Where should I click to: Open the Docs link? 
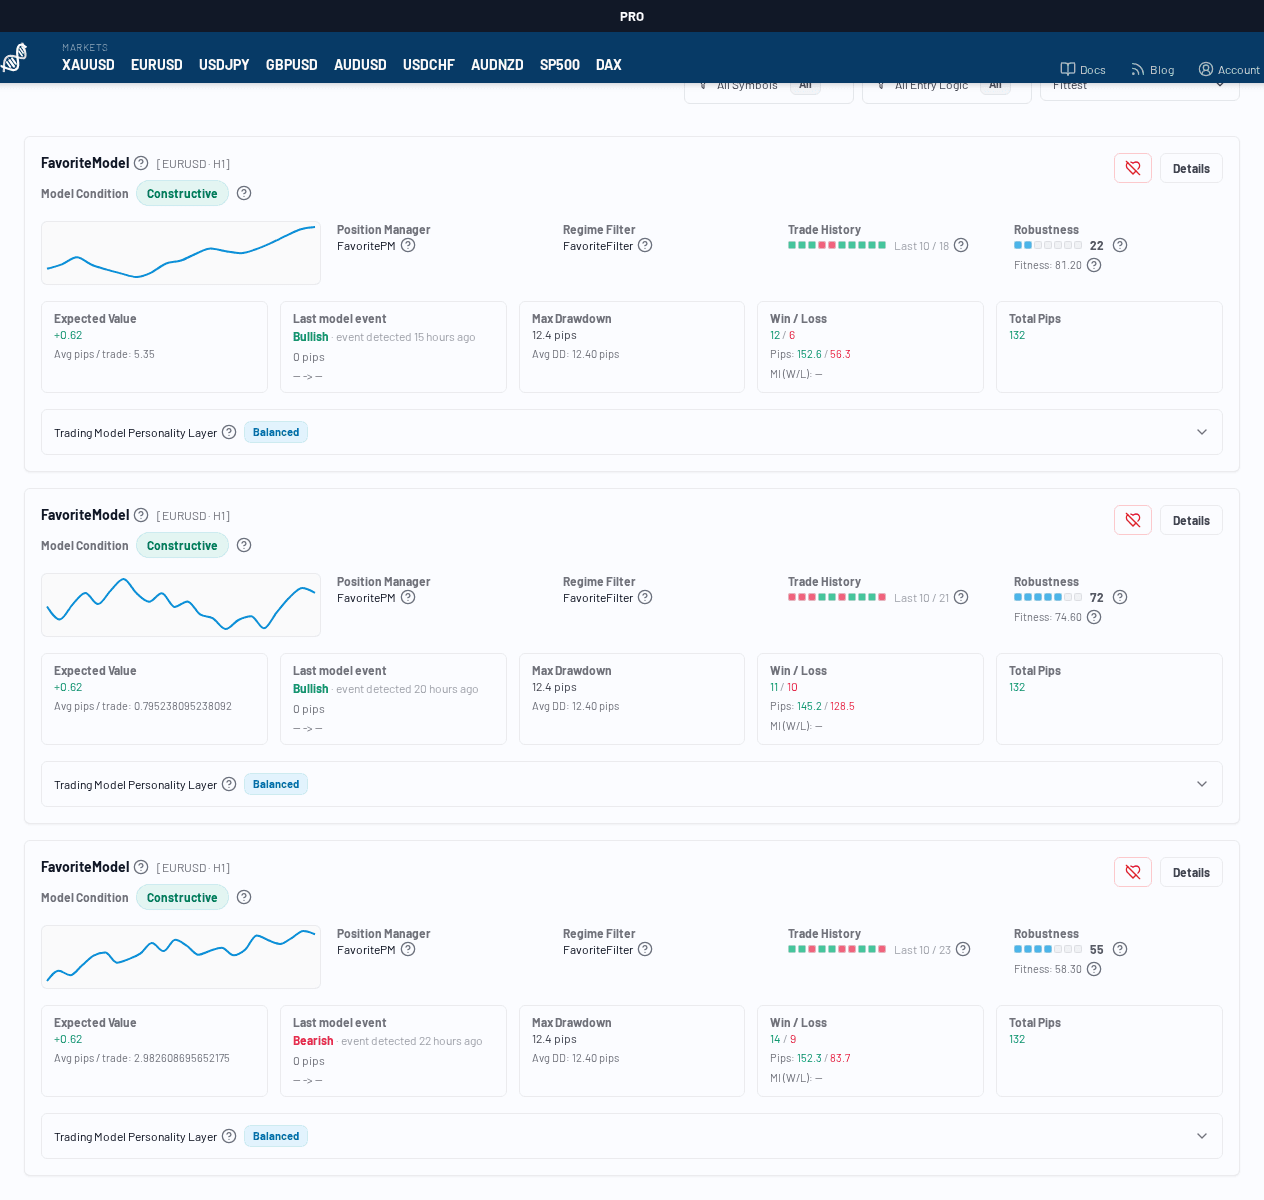point(1083,70)
